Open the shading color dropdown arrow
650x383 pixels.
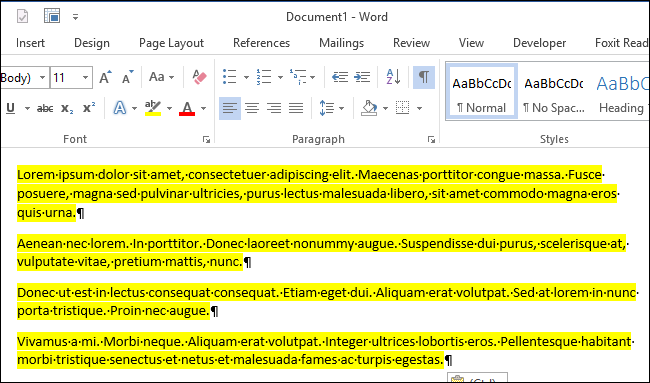click(x=385, y=109)
